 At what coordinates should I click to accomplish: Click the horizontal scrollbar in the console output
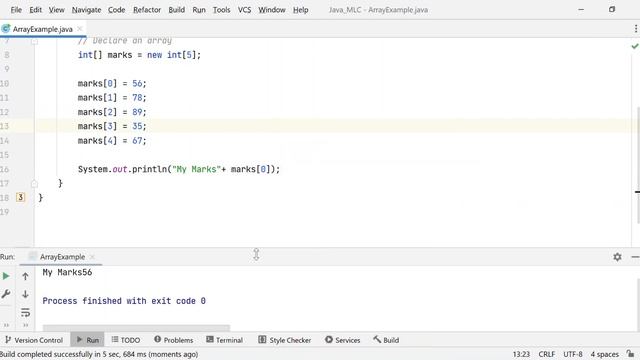pyautogui.click(x=136, y=328)
